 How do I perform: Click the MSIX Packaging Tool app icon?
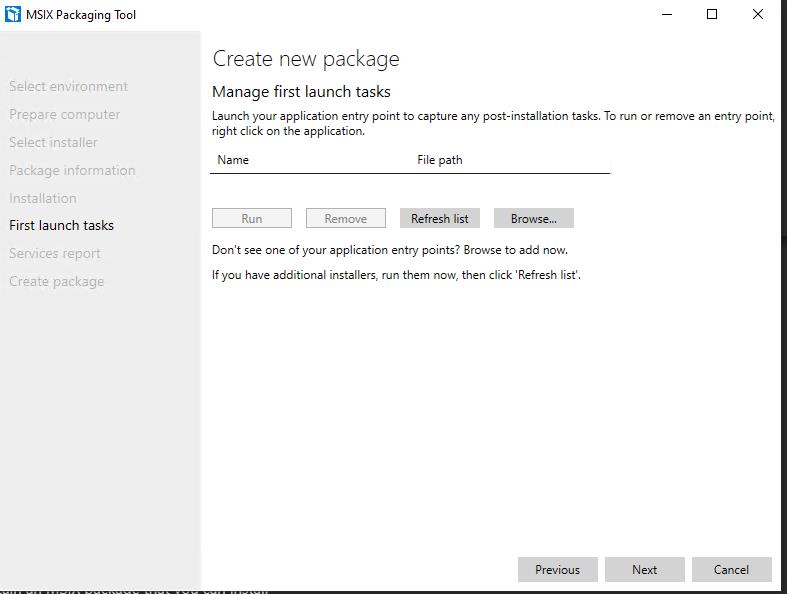pos(13,14)
